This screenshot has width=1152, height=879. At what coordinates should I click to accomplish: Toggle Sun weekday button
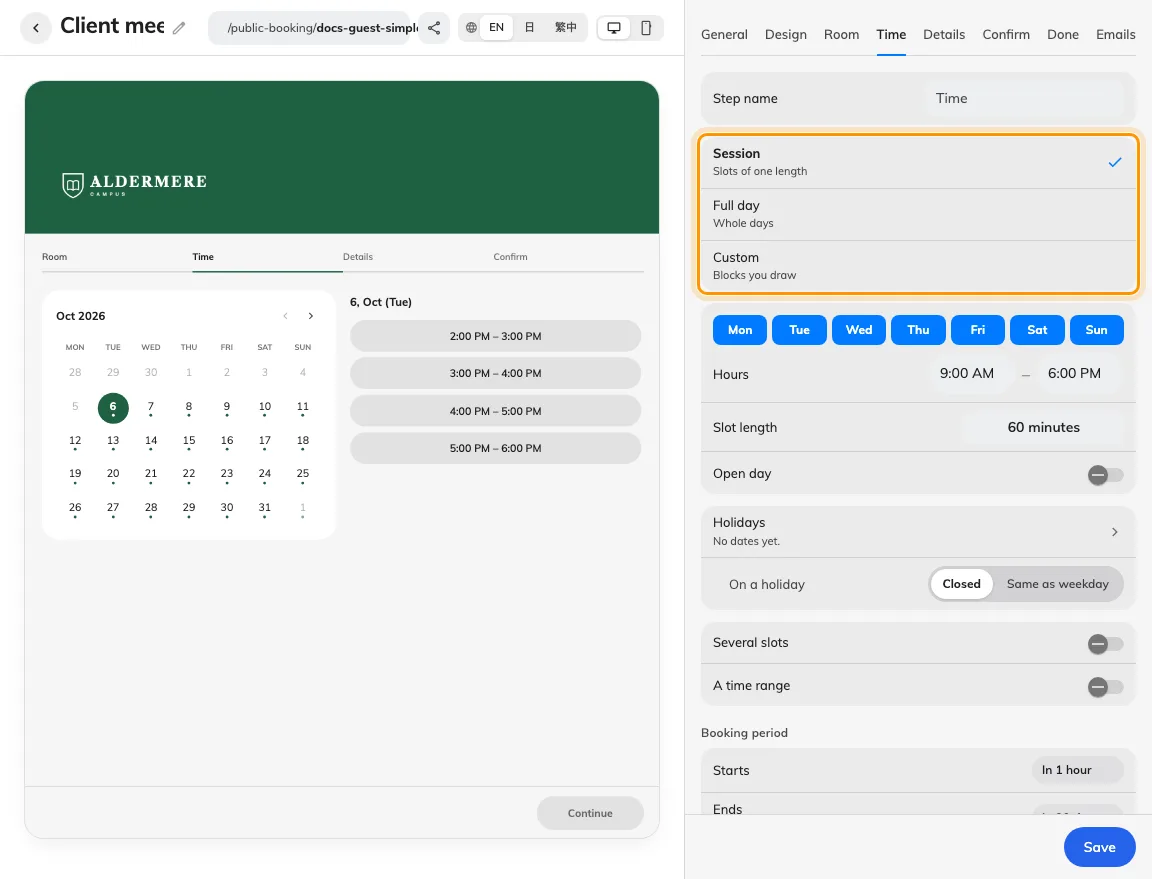pyautogui.click(x=1097, y=330)
